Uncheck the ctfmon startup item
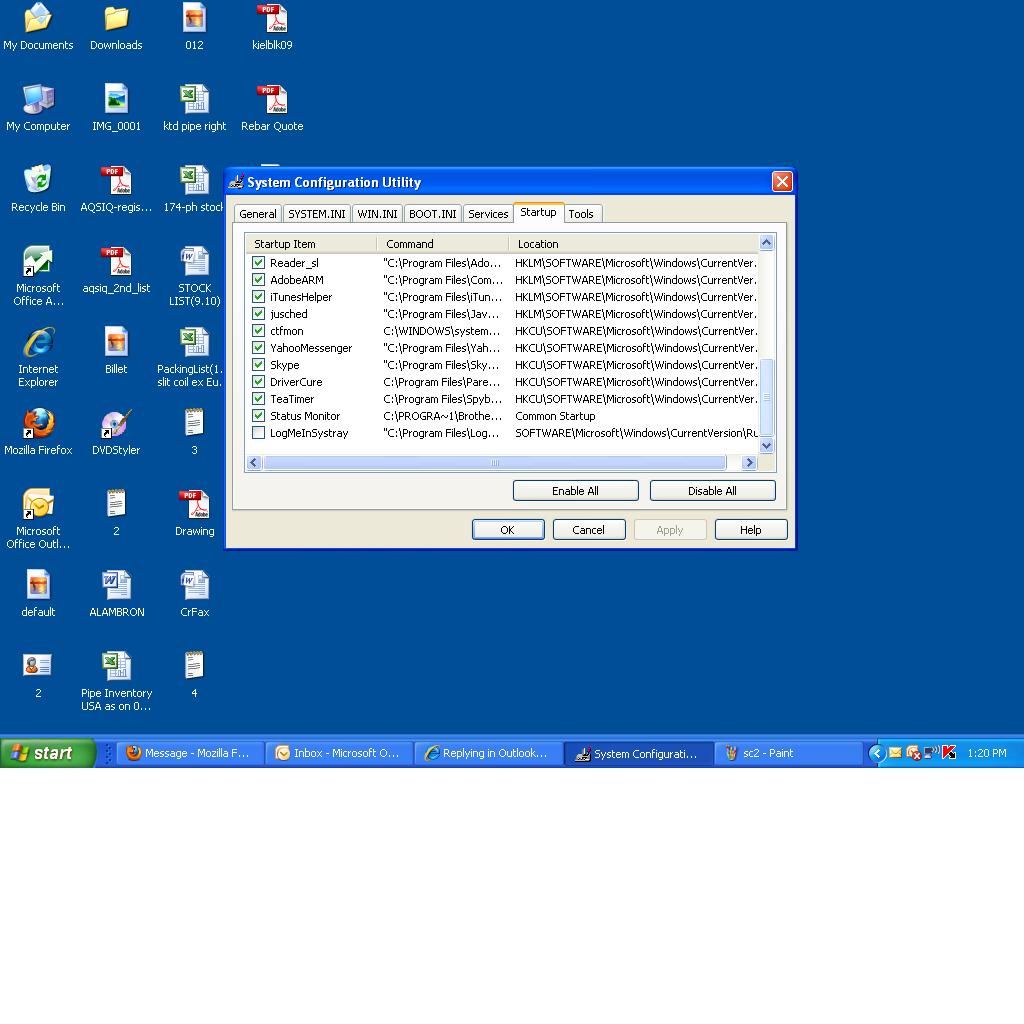 pos(259,330)
